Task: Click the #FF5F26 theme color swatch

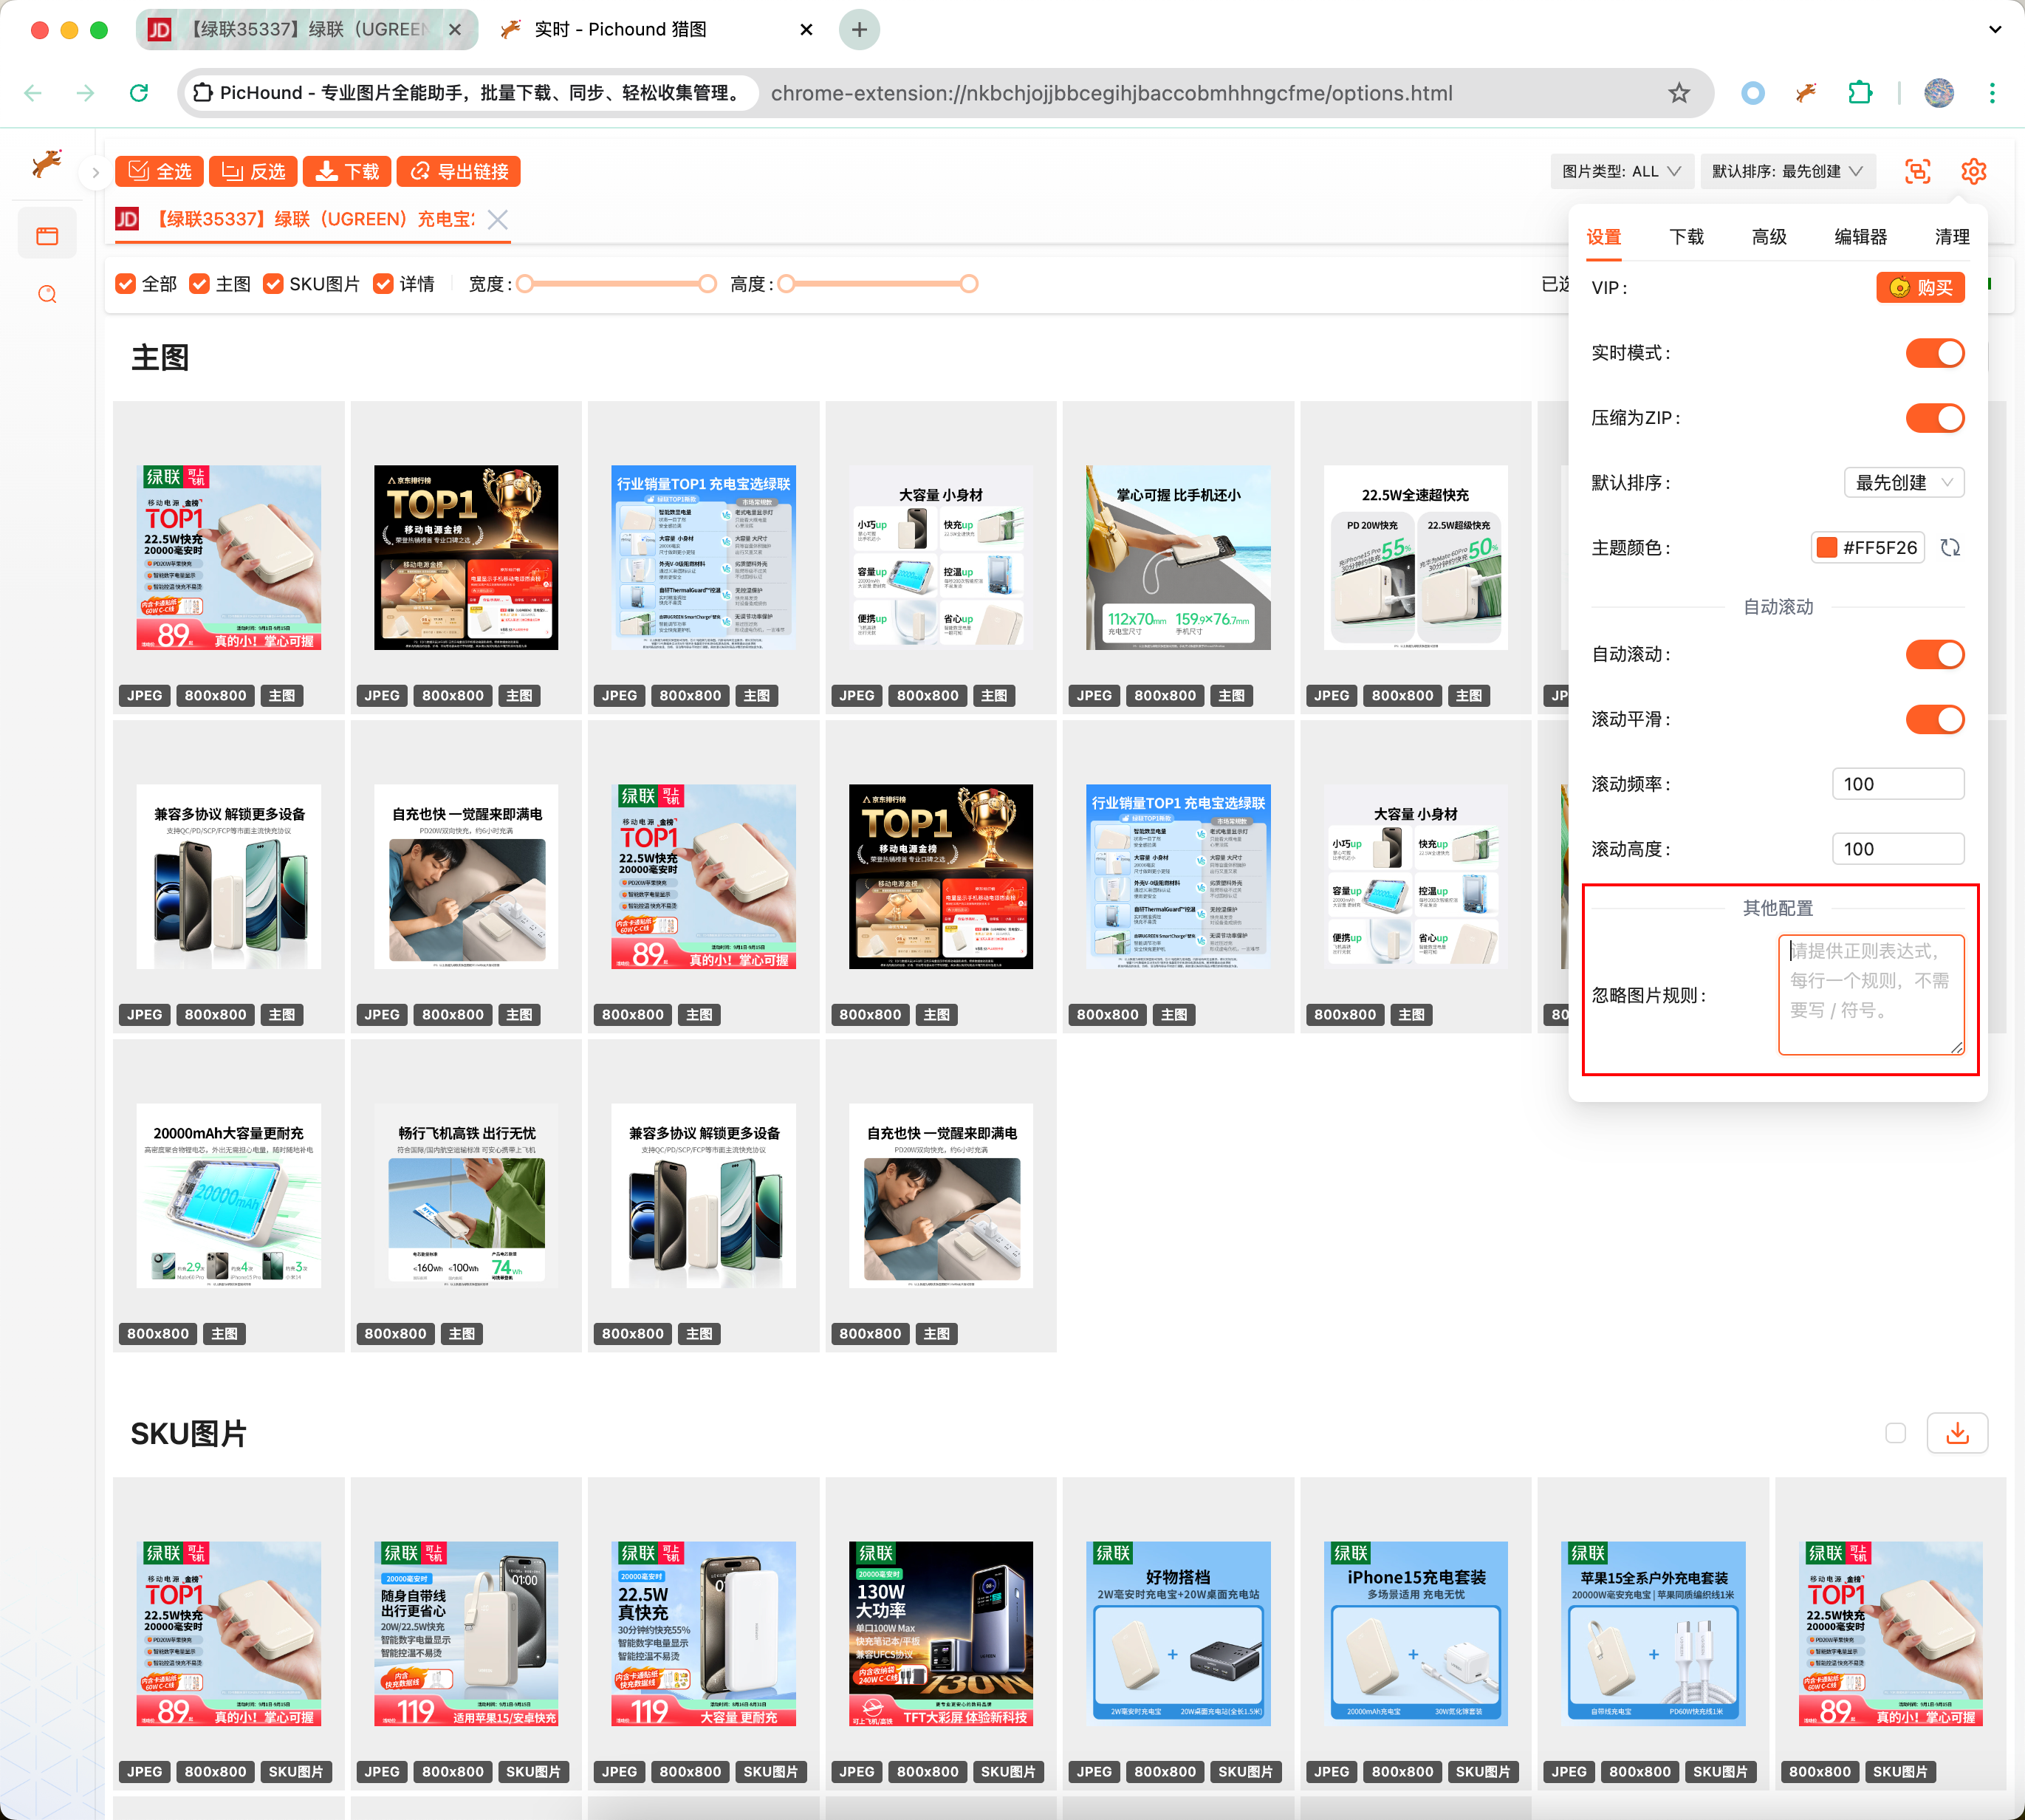Action: (x=1827, y=548)
